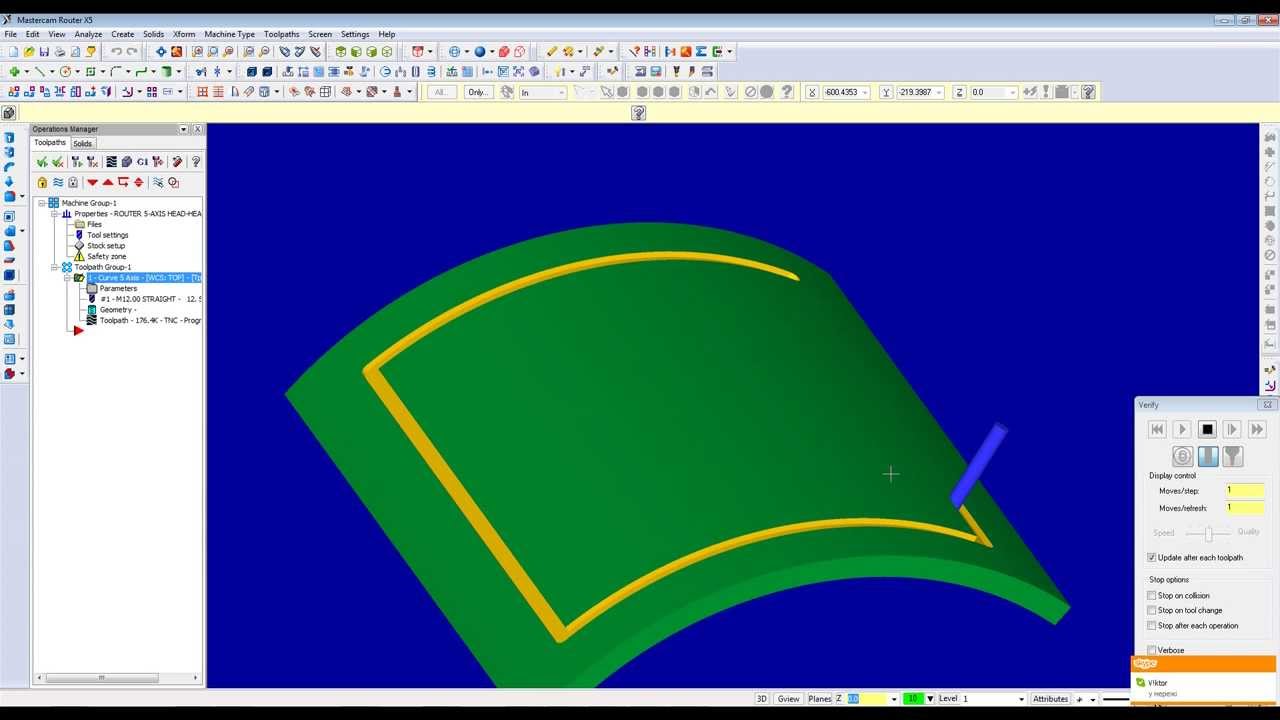
Task: Open the Machine Type menu
Action: [x=229, y=34]
